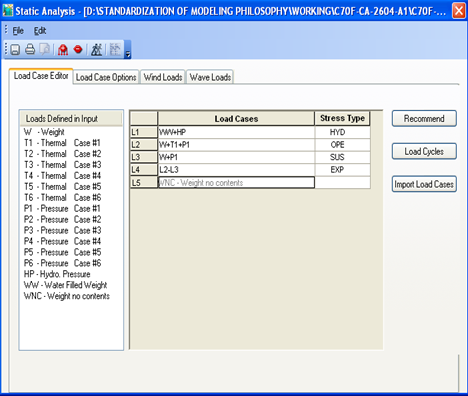Click the Recommend button
The height and width of the screenshot is (396, 468).
tap(424, 119)
